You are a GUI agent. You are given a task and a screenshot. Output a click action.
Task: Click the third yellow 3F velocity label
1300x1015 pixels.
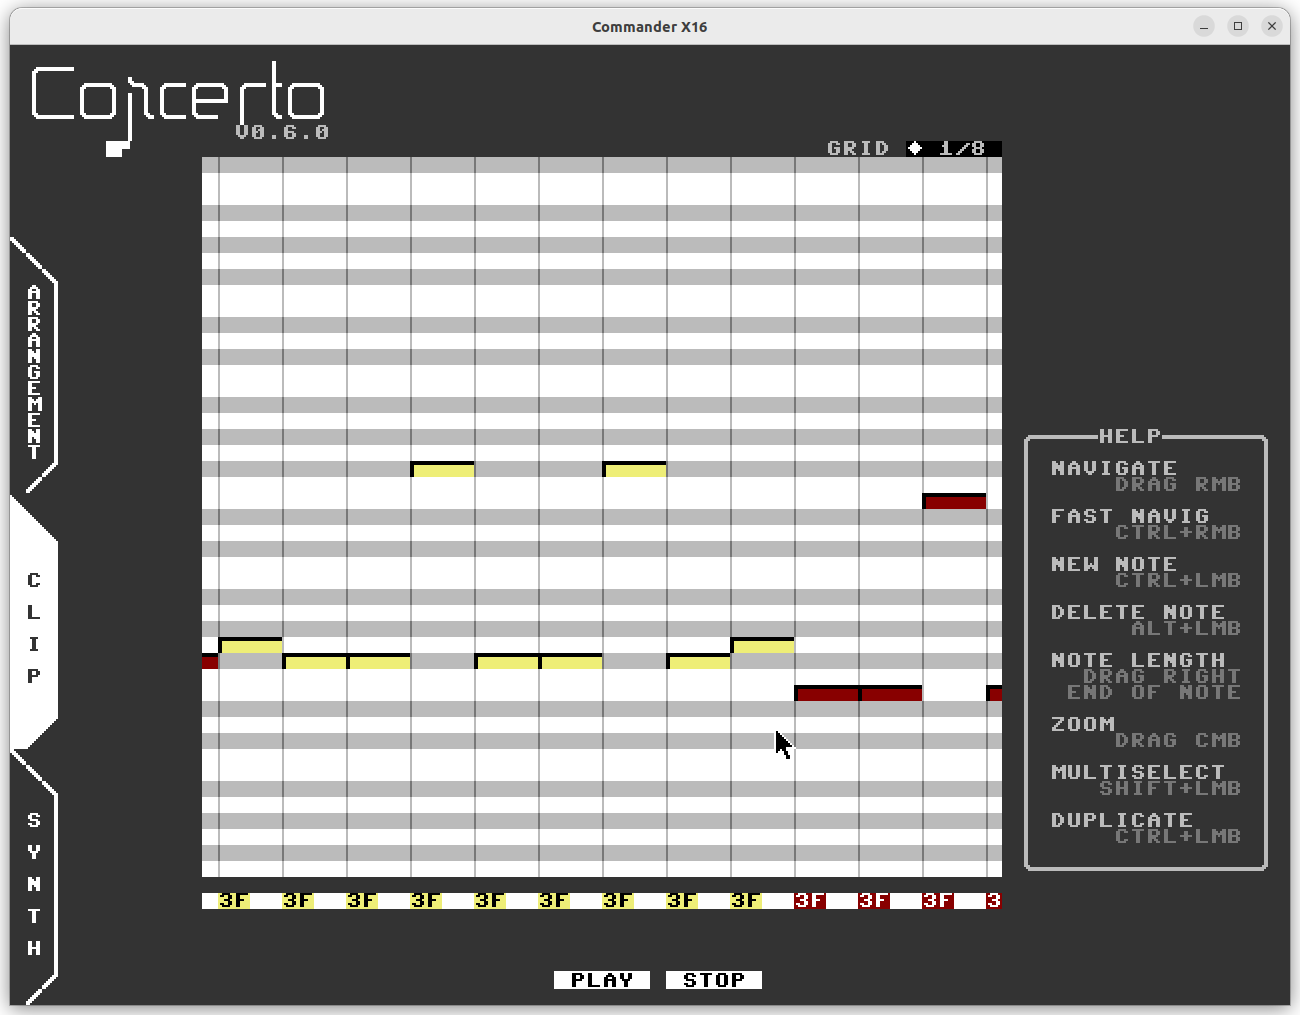tap(362, 901)
